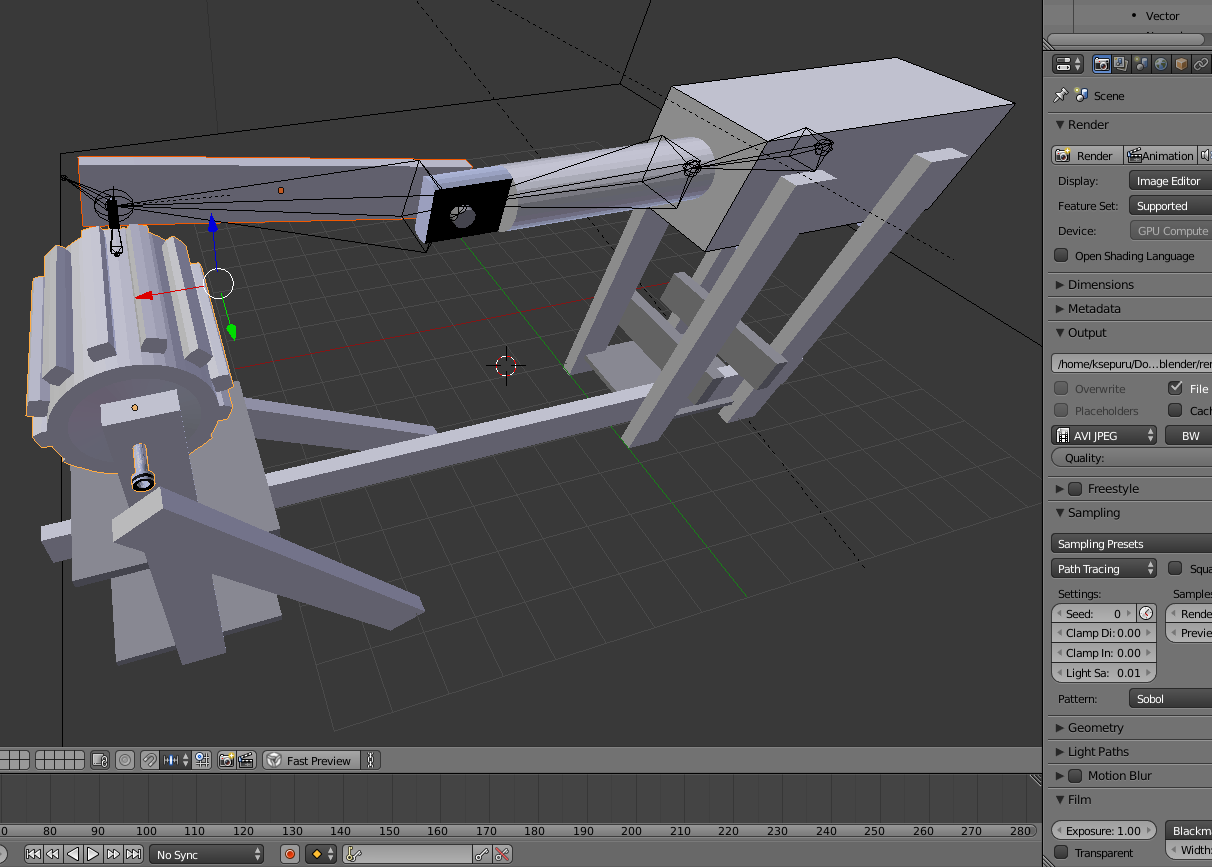This screenshot has height=867, width=1212.
Task: Uncheck the File checkbox in Output panel
Action: [x=1173, y=388]
